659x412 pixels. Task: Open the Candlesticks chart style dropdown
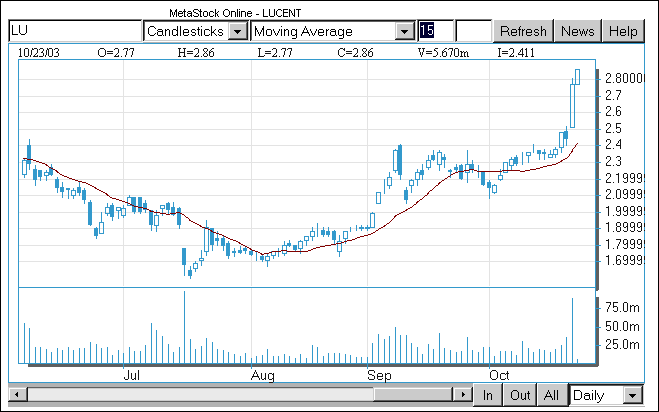click(237, 32)
